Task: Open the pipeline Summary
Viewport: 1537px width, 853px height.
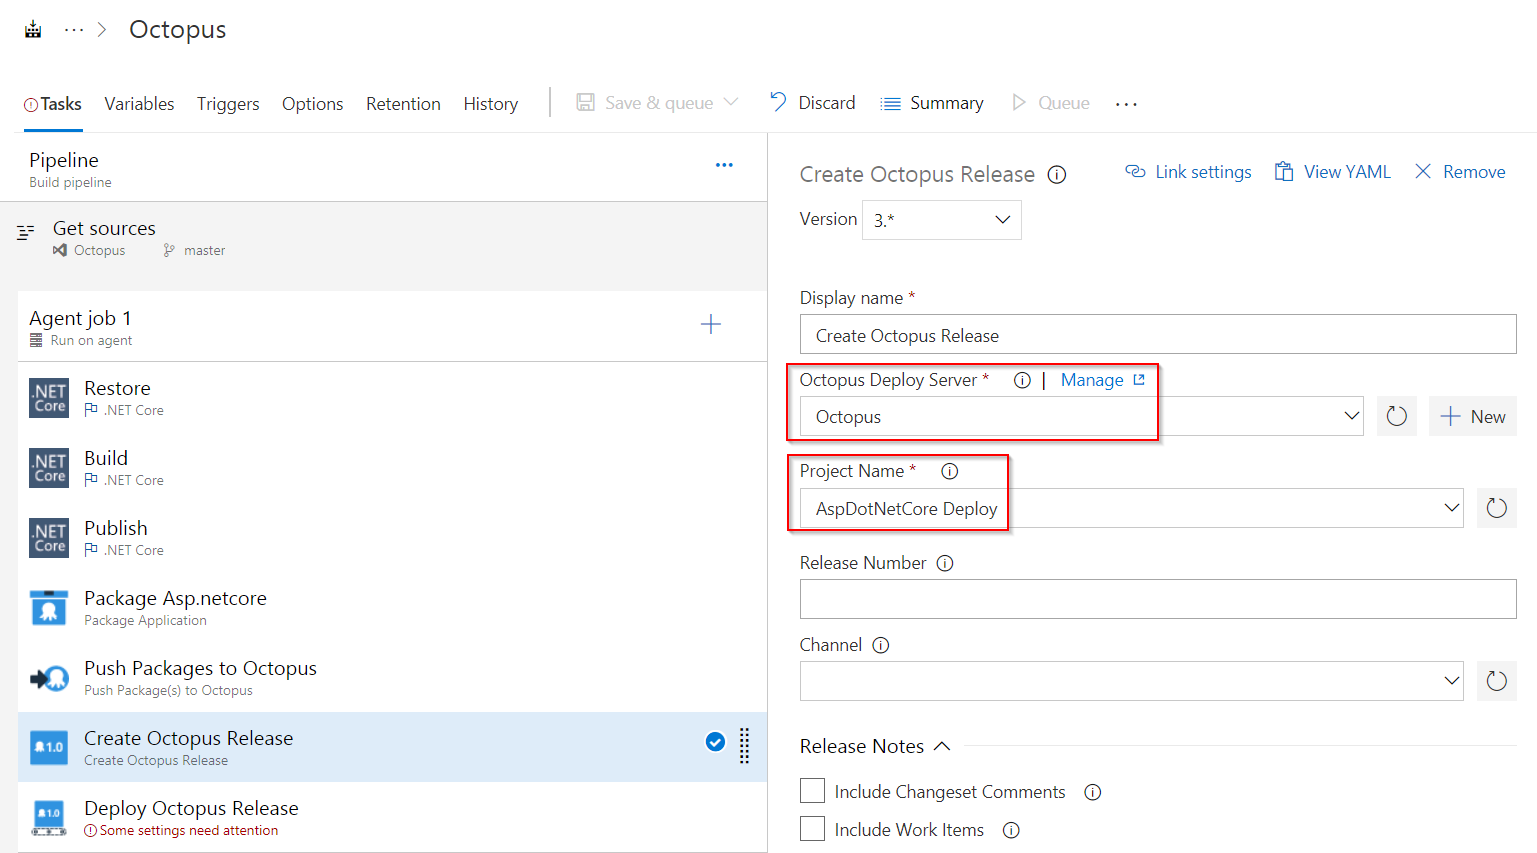Action: click(x=932, y=103)
